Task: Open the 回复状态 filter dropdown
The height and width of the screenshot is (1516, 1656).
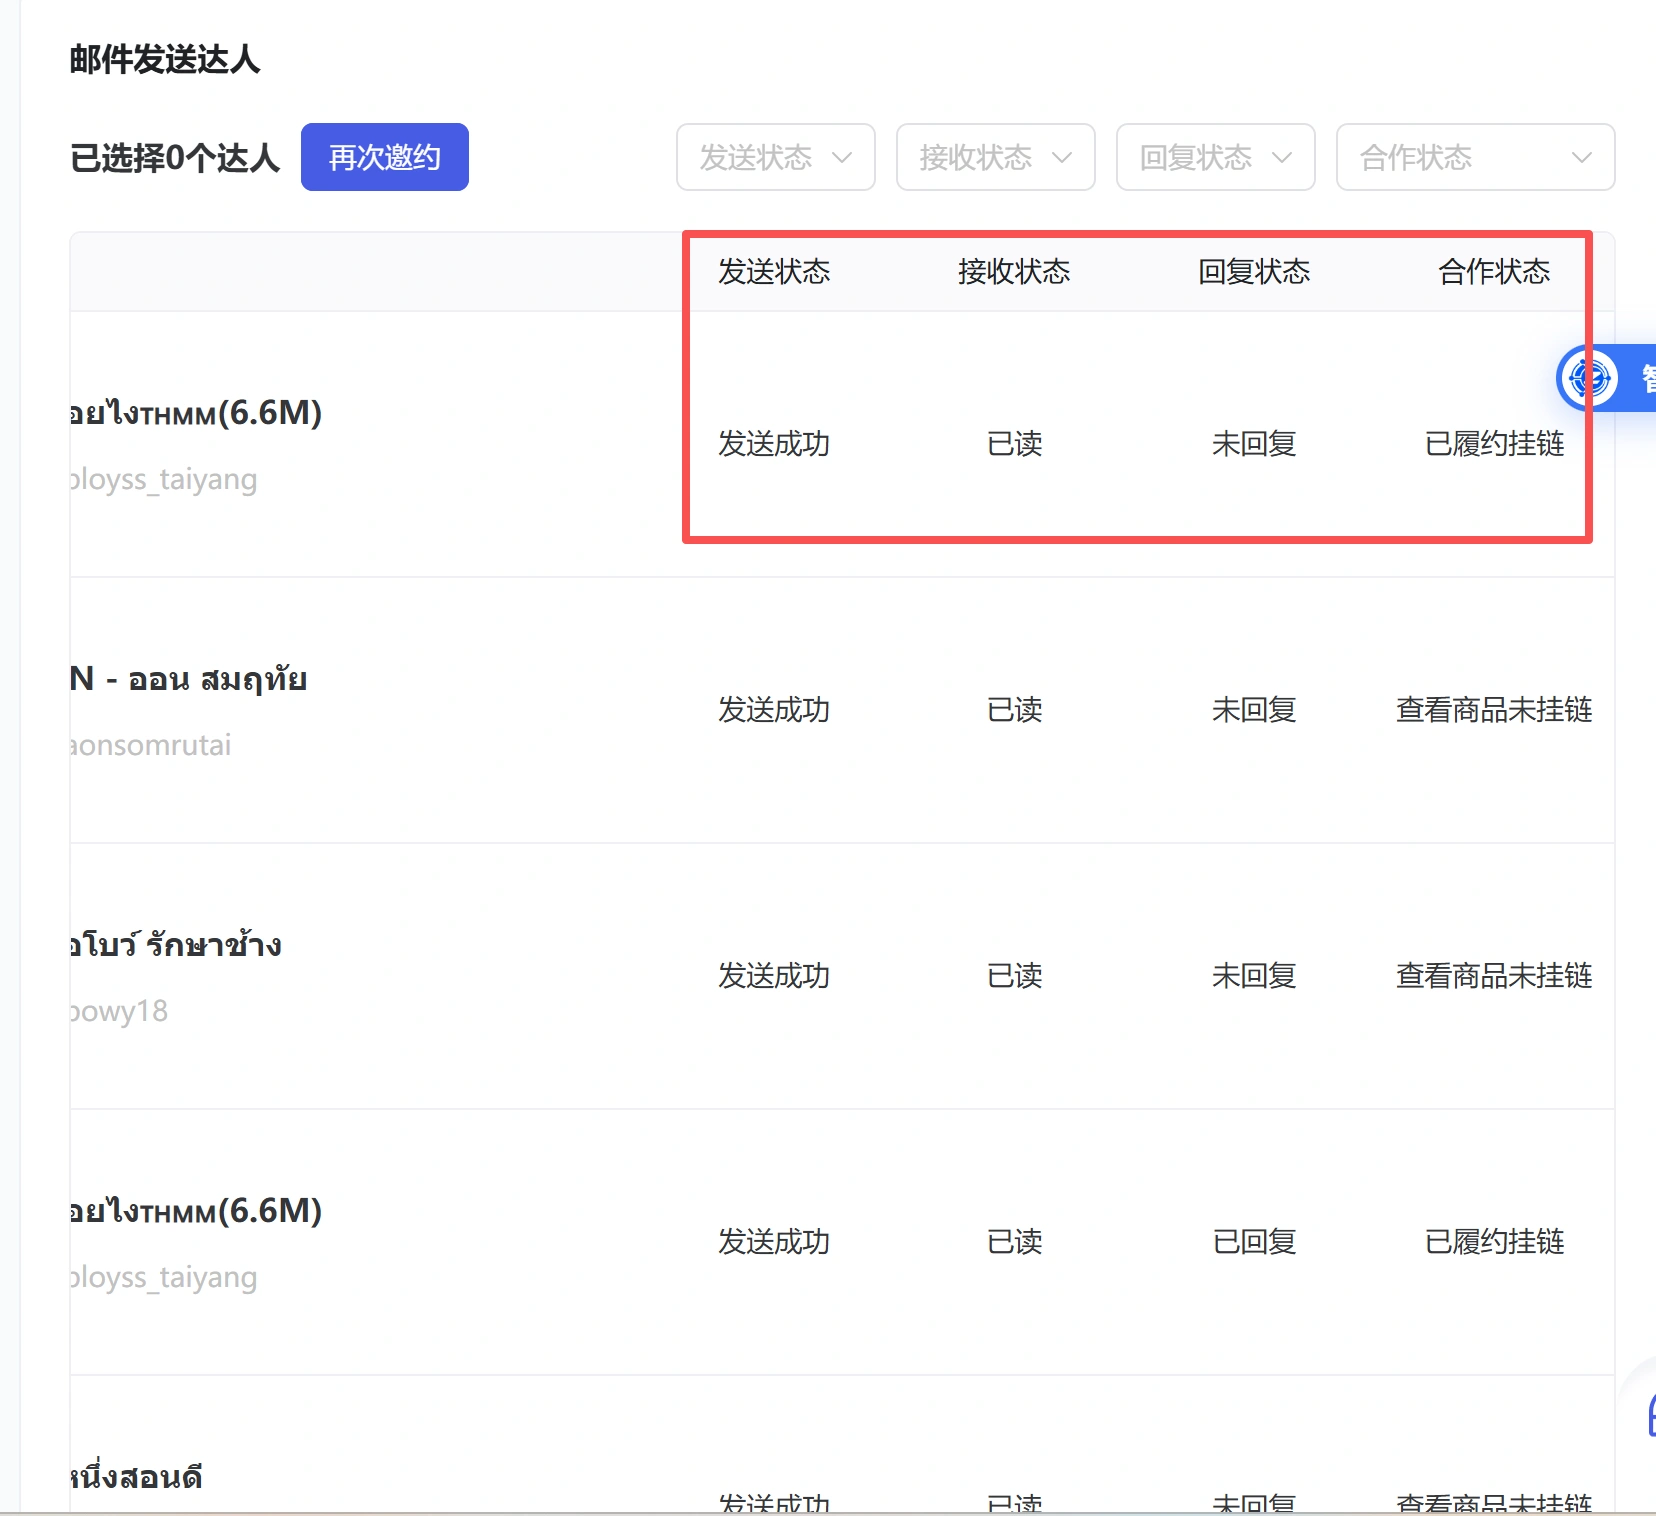Action: 1215,157
